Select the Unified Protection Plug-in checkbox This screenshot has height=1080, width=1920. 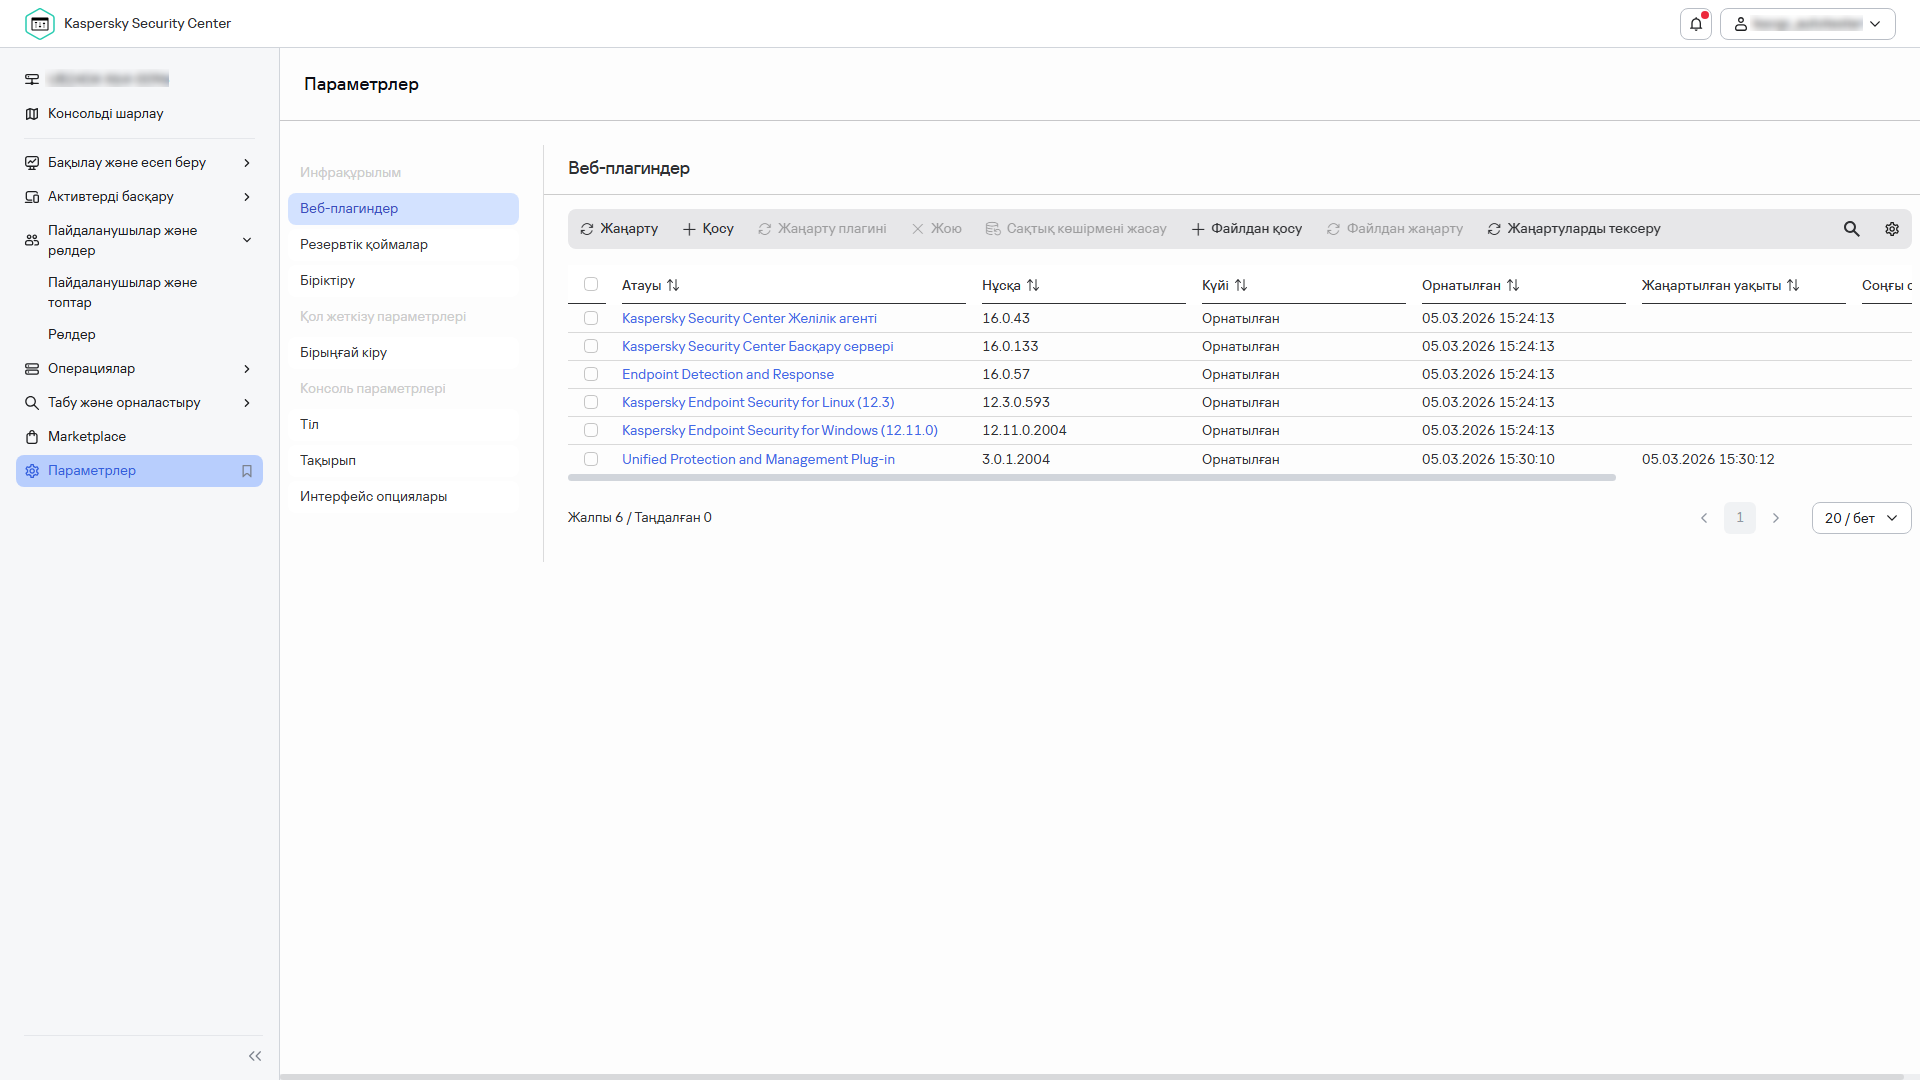[x=591, y=459]
